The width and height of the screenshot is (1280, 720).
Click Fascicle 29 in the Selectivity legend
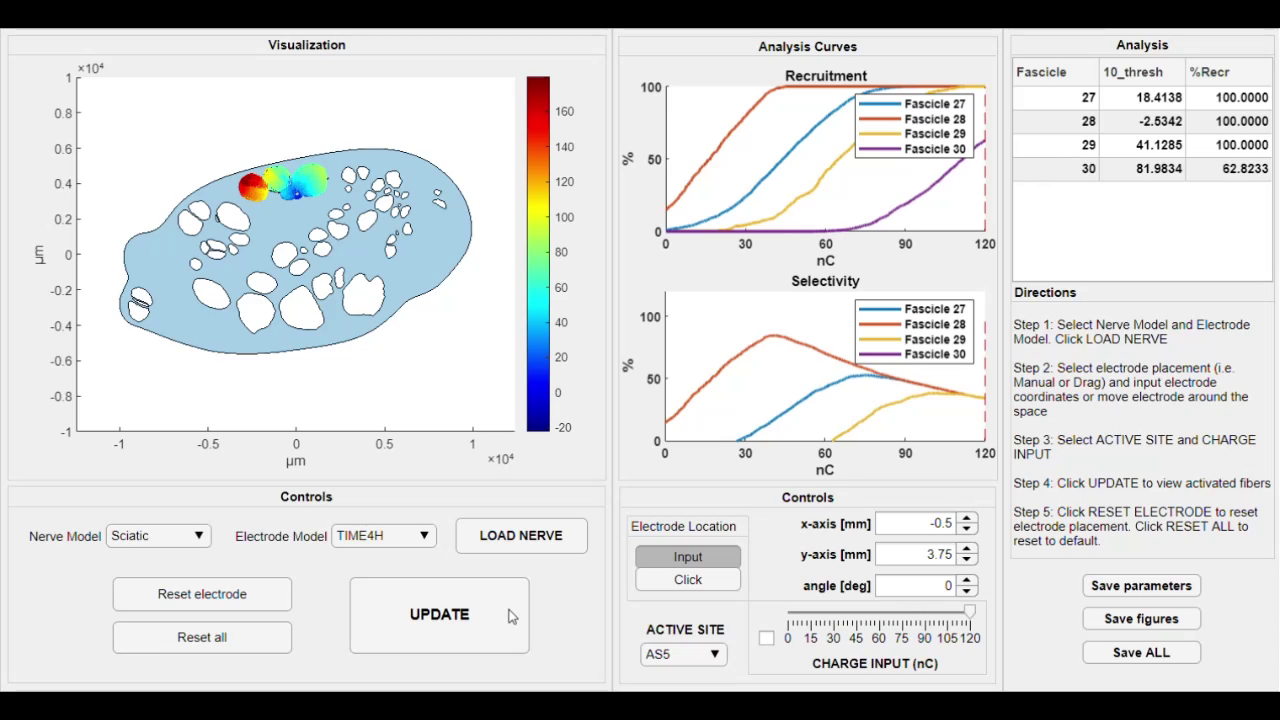pos(935,339)
